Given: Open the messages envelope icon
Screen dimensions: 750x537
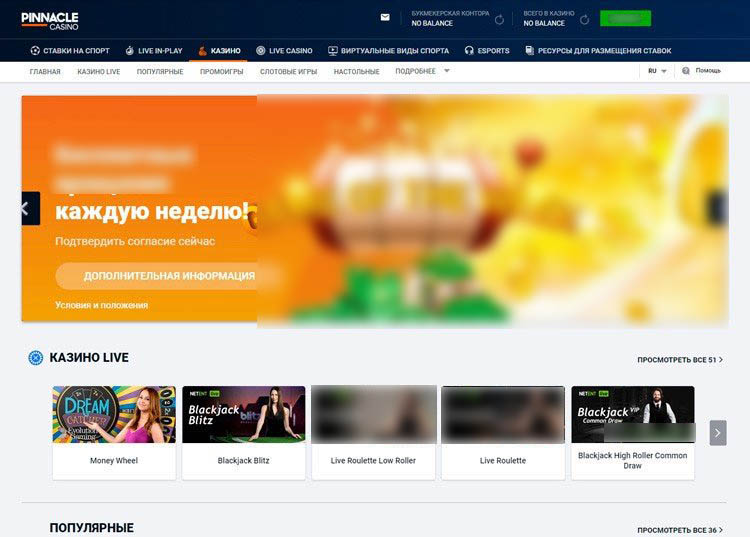Looking at the screenshot, I should pyautogui.click(x=385, y=17).
